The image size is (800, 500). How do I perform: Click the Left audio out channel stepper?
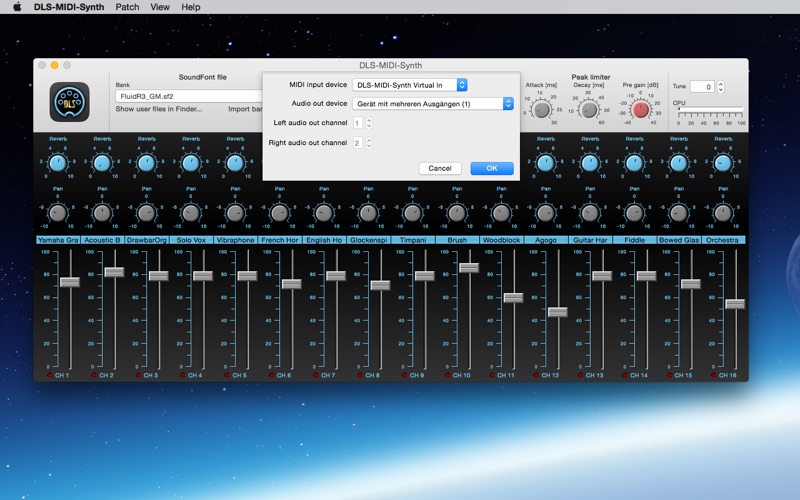pyautogui.click(x=369, y=123)
